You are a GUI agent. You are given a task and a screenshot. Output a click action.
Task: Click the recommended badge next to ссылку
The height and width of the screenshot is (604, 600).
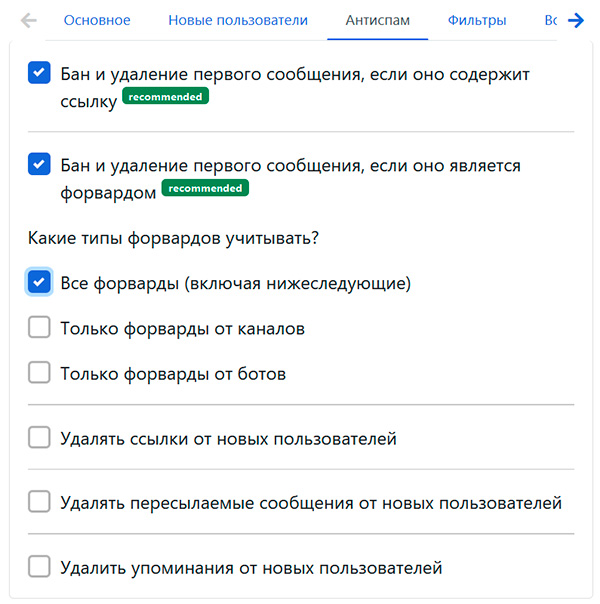[x=165, y=97]
